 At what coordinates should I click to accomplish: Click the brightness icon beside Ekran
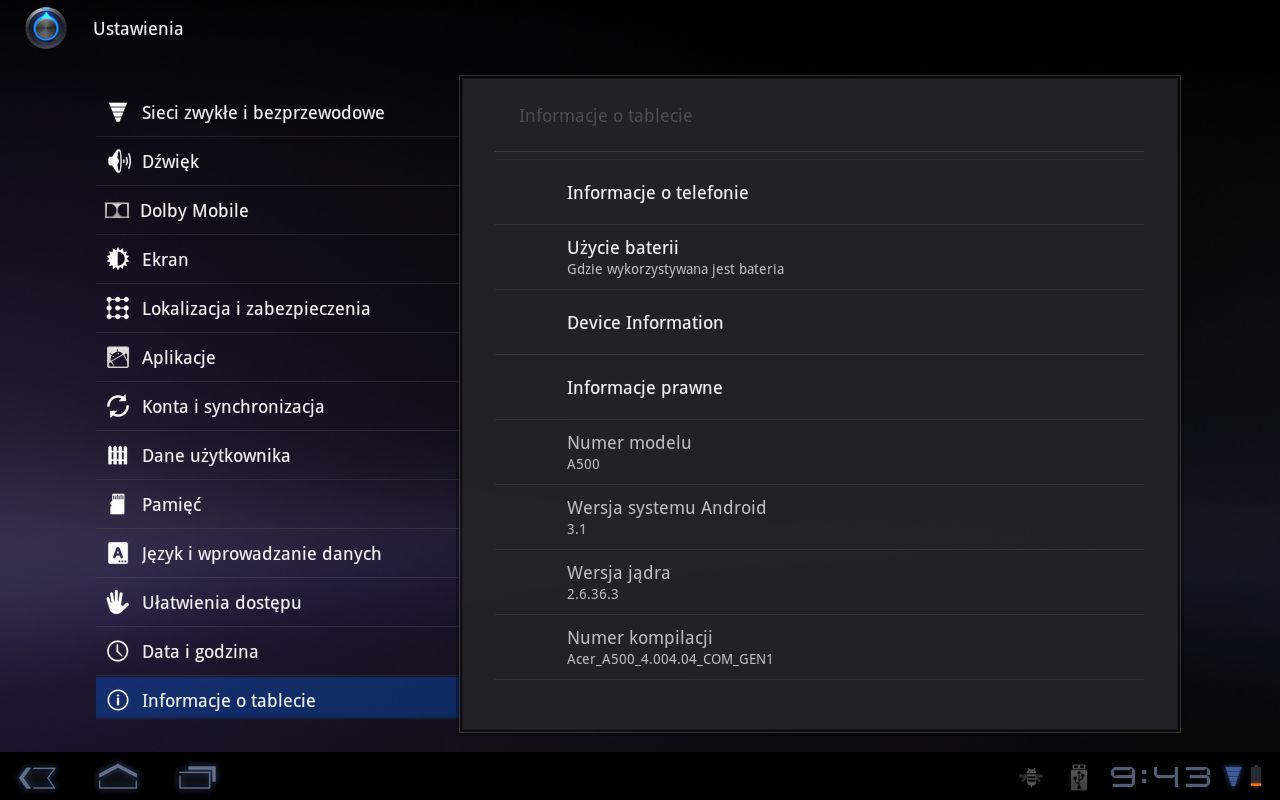click(118, 259)
